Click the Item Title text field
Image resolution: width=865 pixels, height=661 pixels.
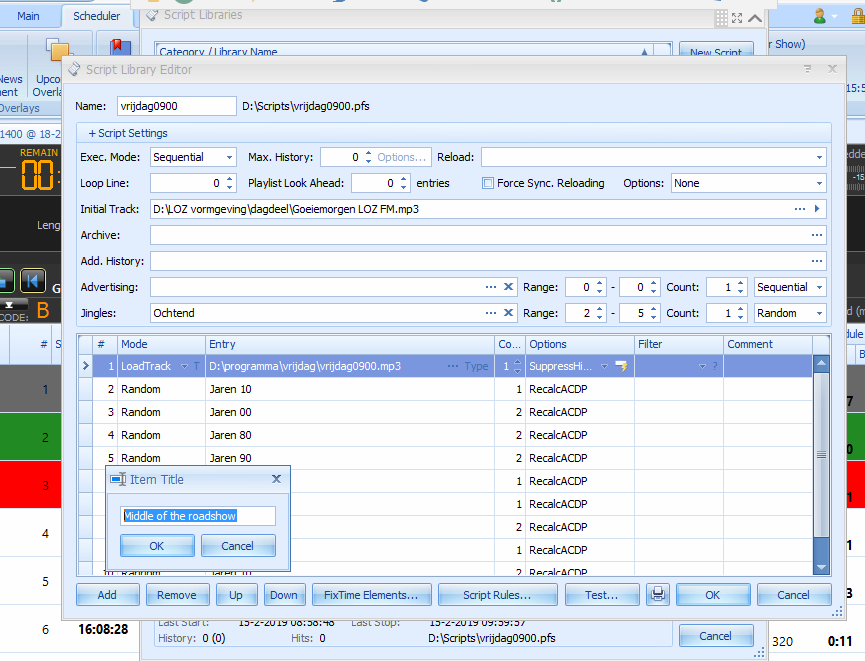coord(198,516)
